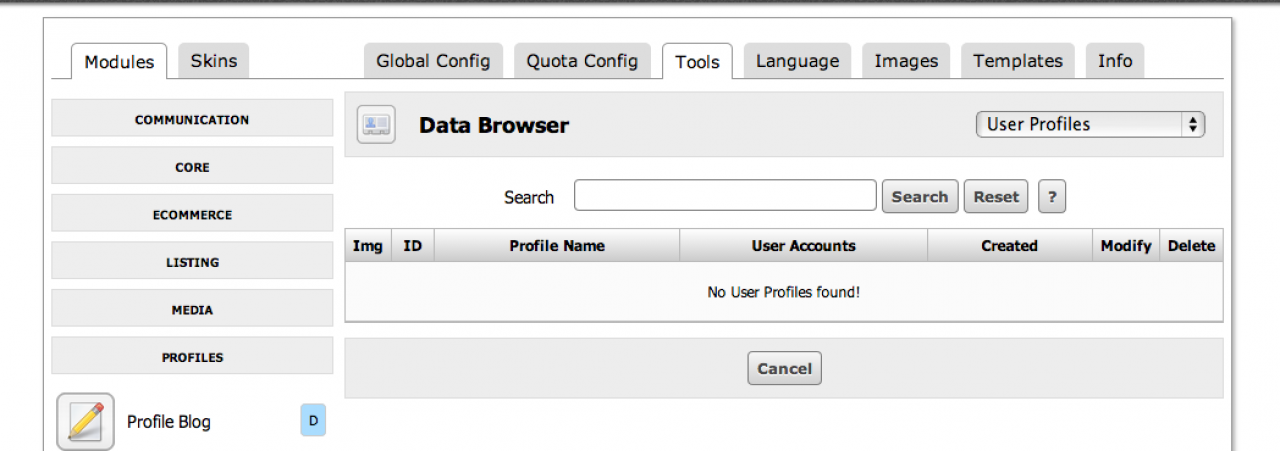This screenshot has width=1280, height=451.
Task: Focus the Search text field
Action: pos(725,196)
